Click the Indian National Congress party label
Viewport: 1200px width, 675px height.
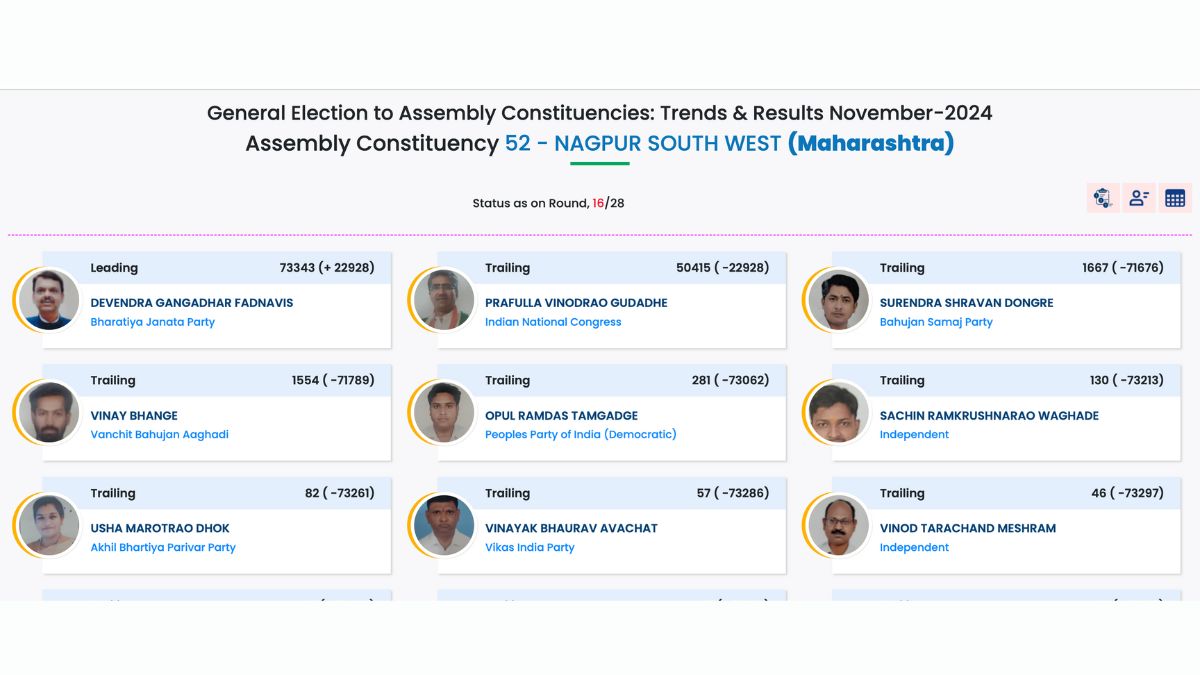pyautogui.click(x=553, y=322)
